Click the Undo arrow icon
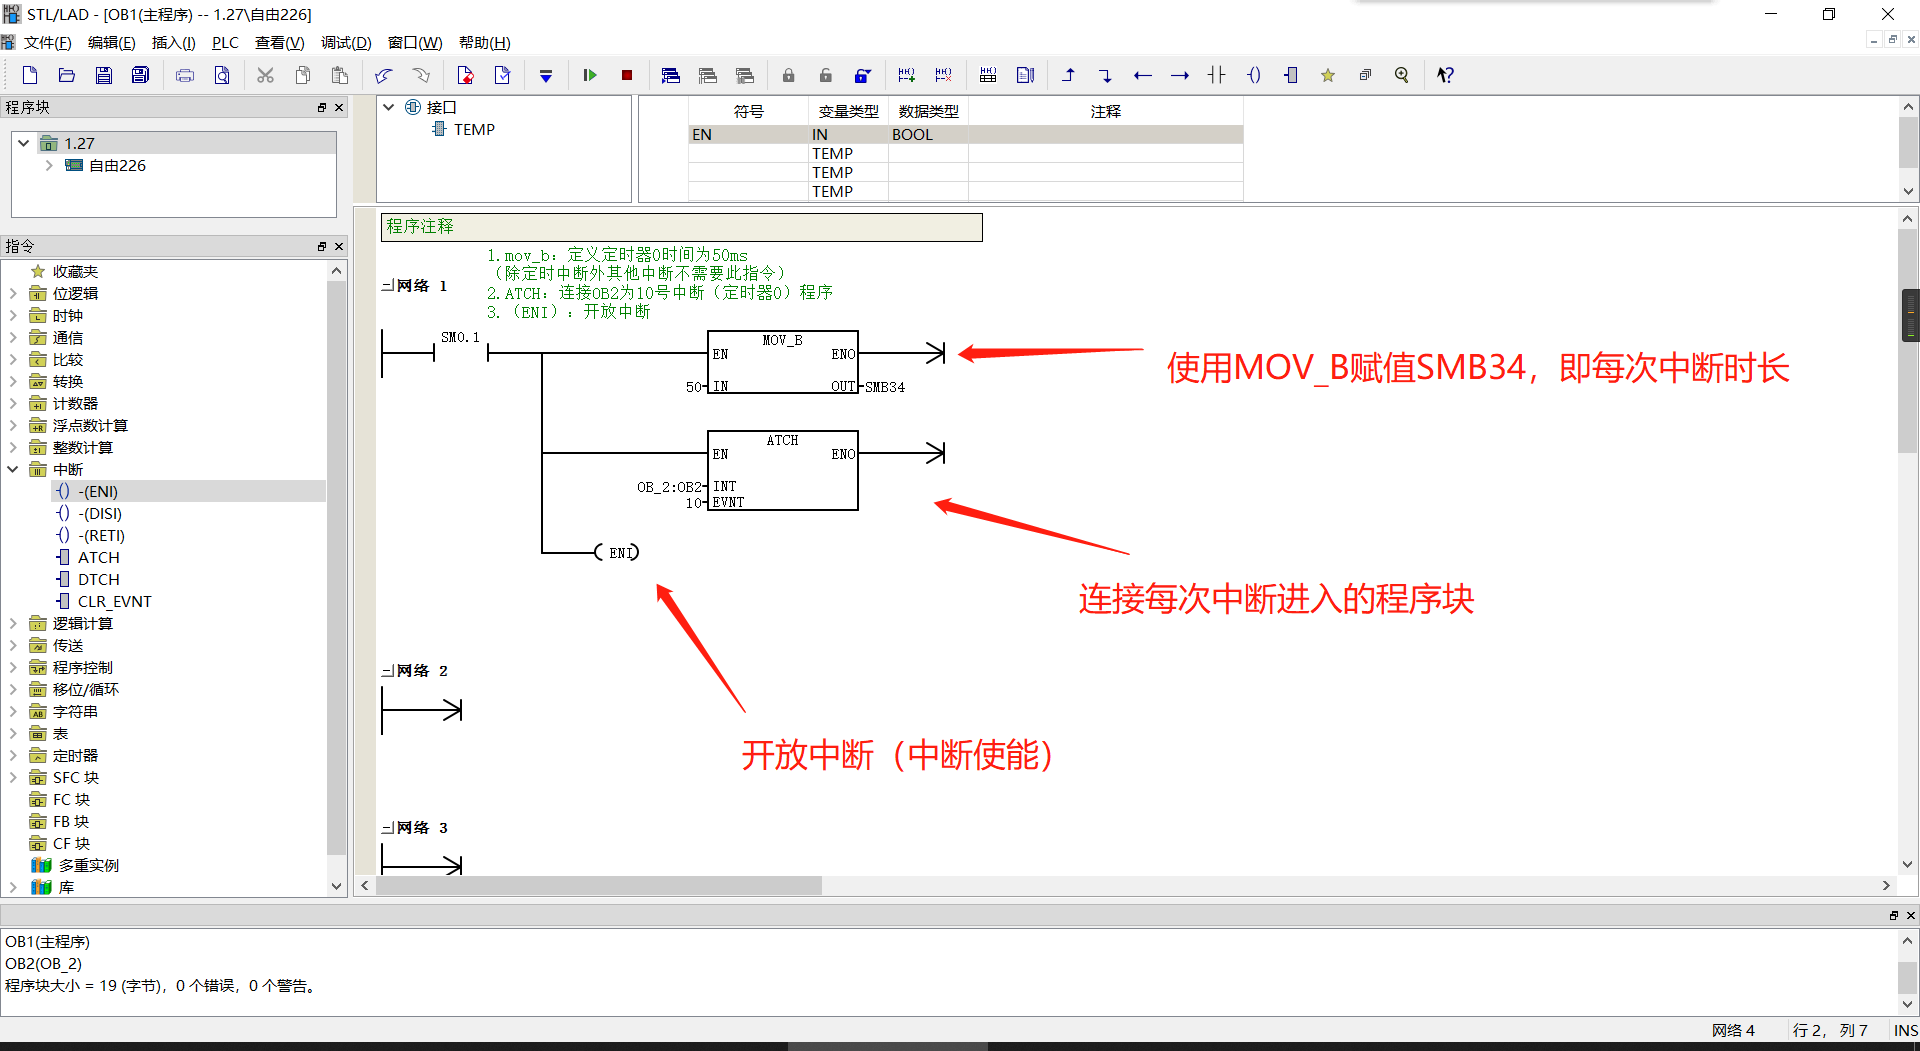The image size is (1920, 1051). point(384,75)
